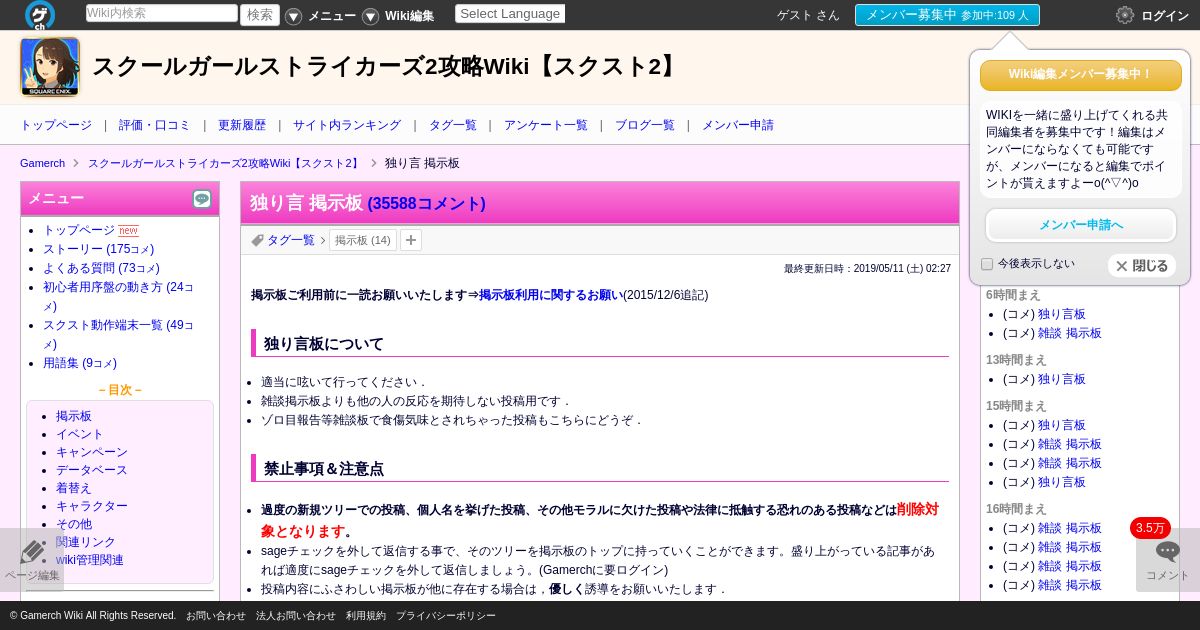Click the メンバー申請へ button
The width and height of the screenshot is (1200, 630).
point(1081,225)
